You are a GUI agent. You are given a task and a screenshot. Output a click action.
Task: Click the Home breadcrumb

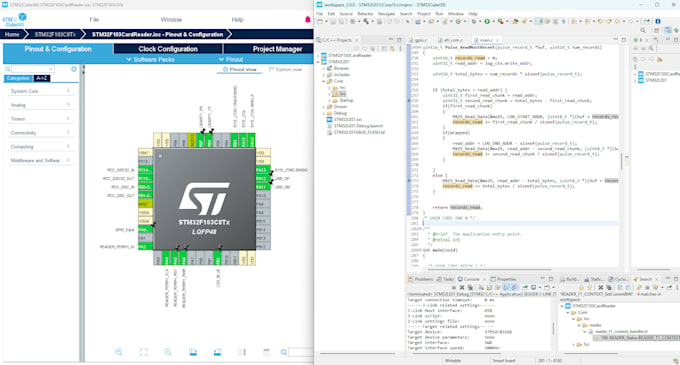12,34
